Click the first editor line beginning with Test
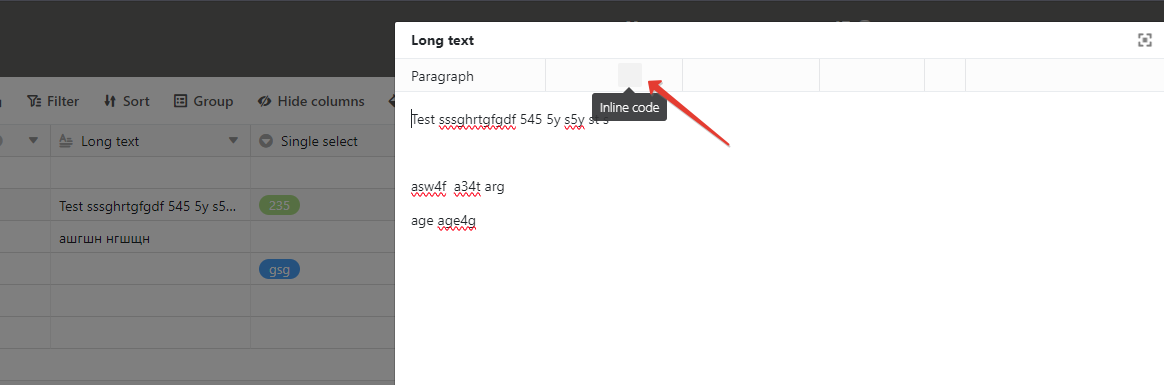1164x385 pixels. coord(510,120)
